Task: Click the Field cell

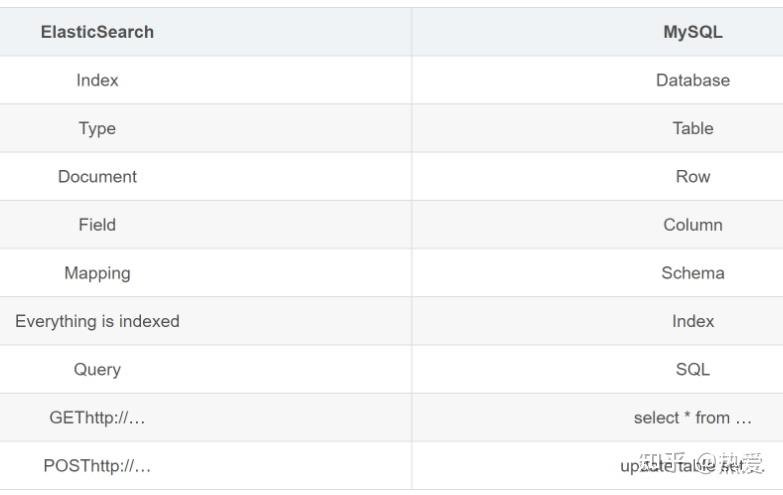Action: (x=97, y=224)
